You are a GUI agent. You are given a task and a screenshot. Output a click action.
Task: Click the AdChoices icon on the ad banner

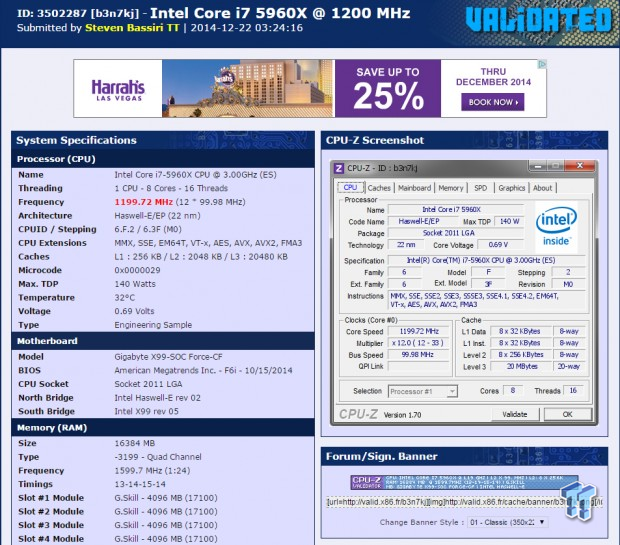coord(542,64)
